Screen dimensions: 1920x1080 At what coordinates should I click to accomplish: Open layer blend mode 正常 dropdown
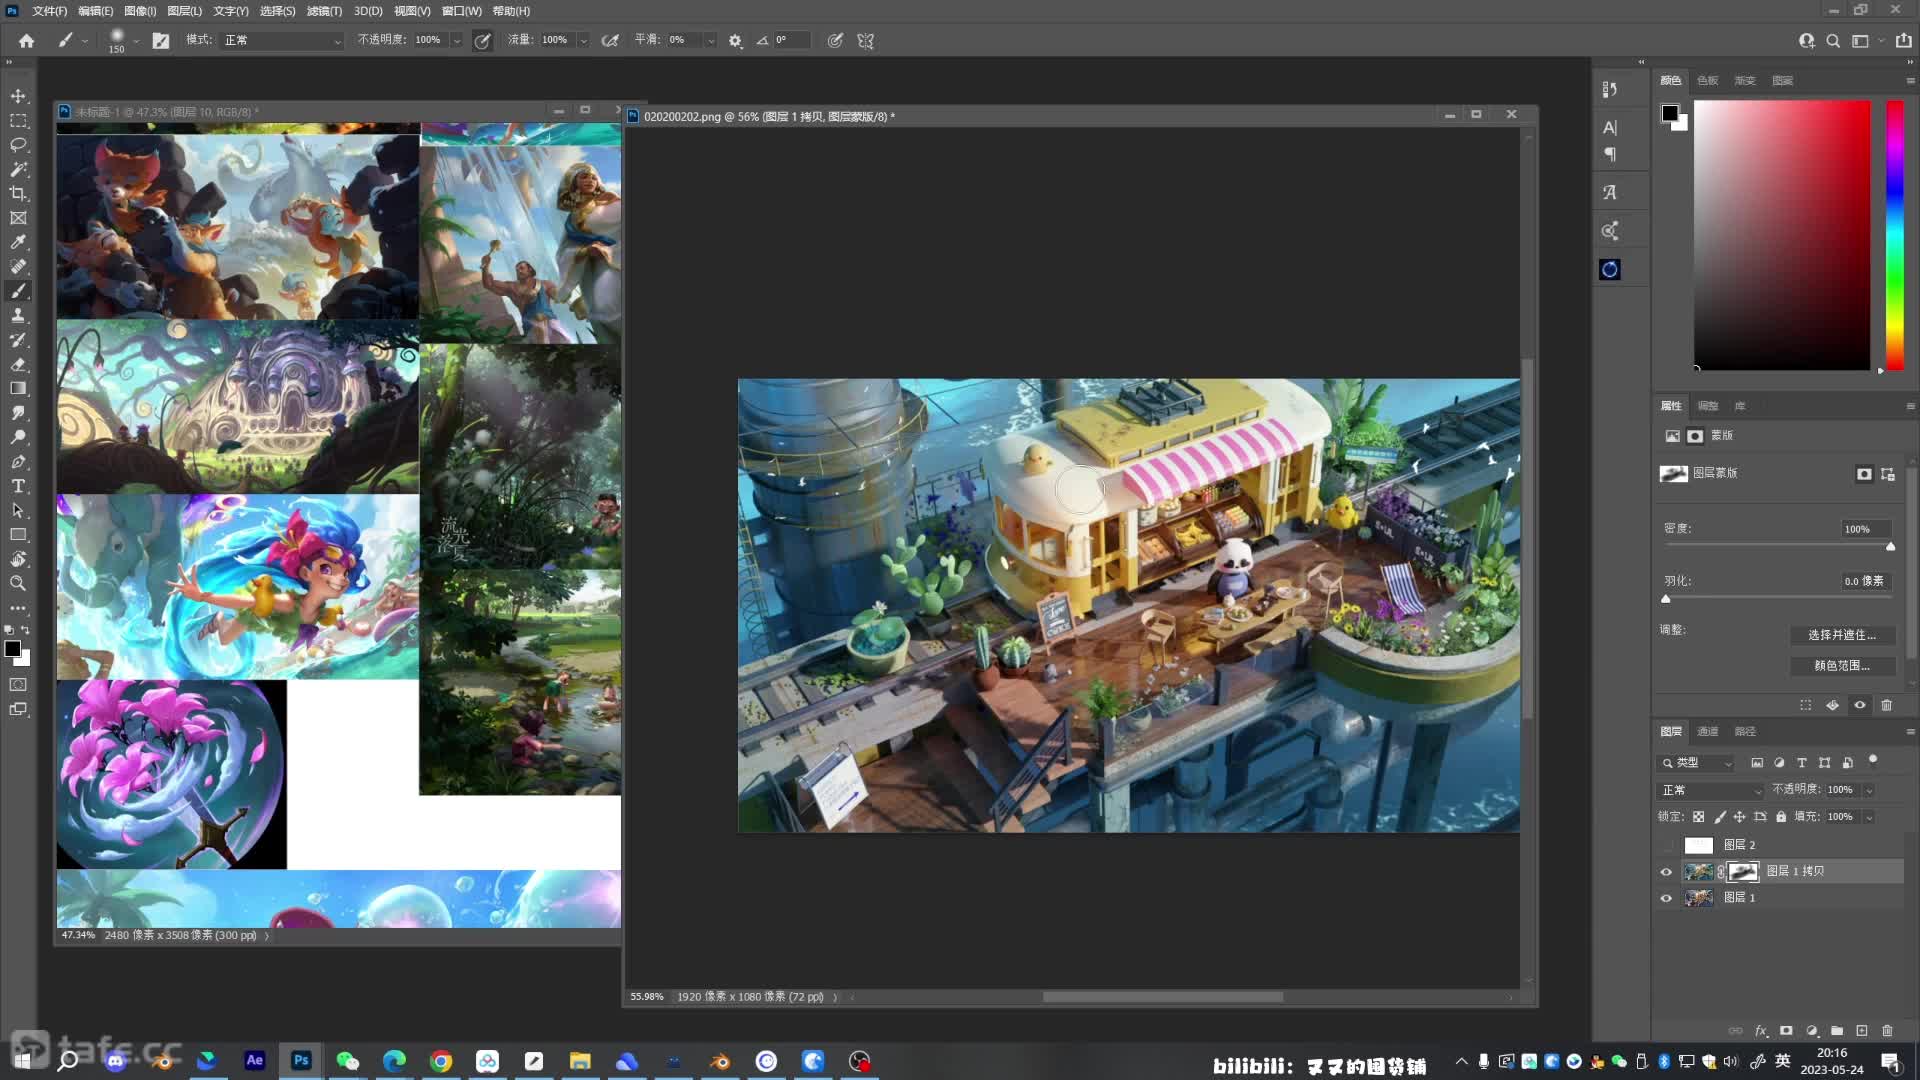tap(1711, 790)
